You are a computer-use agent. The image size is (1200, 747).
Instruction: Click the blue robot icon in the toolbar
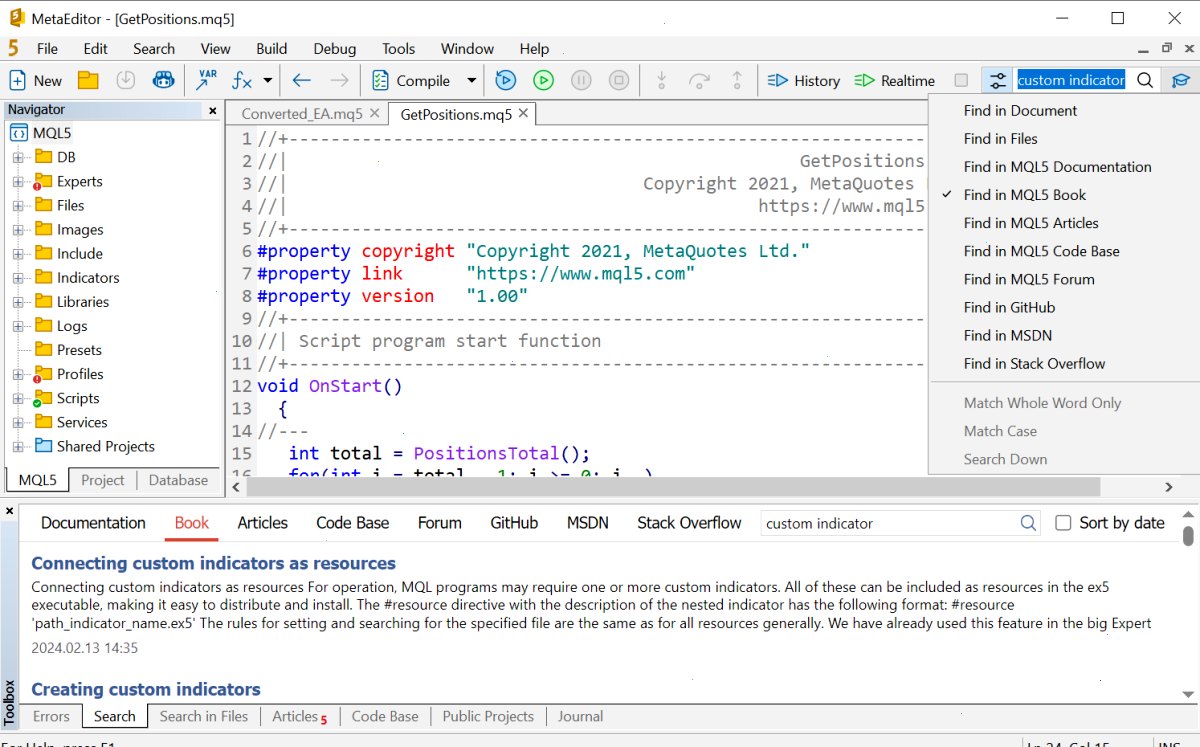click(163, 81)
